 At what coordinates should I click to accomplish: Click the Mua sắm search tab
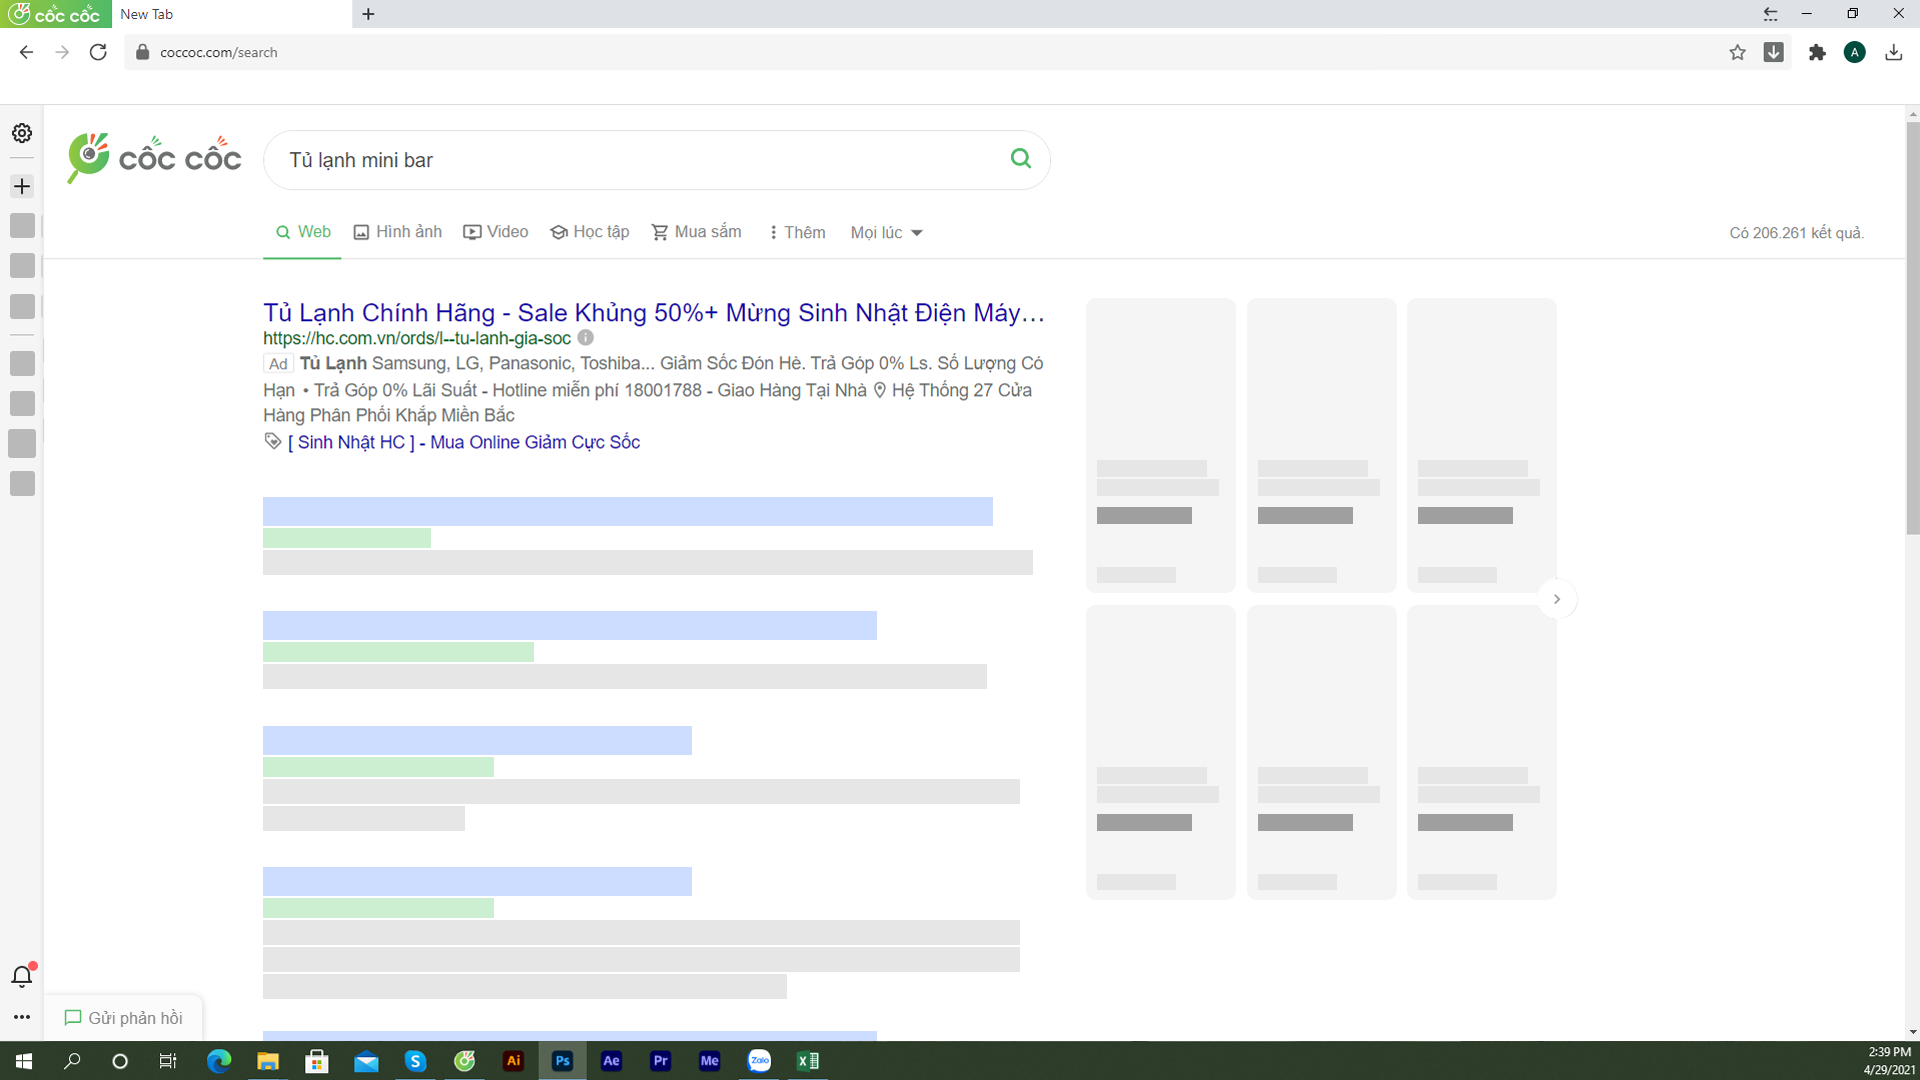(x=695, y=232)
